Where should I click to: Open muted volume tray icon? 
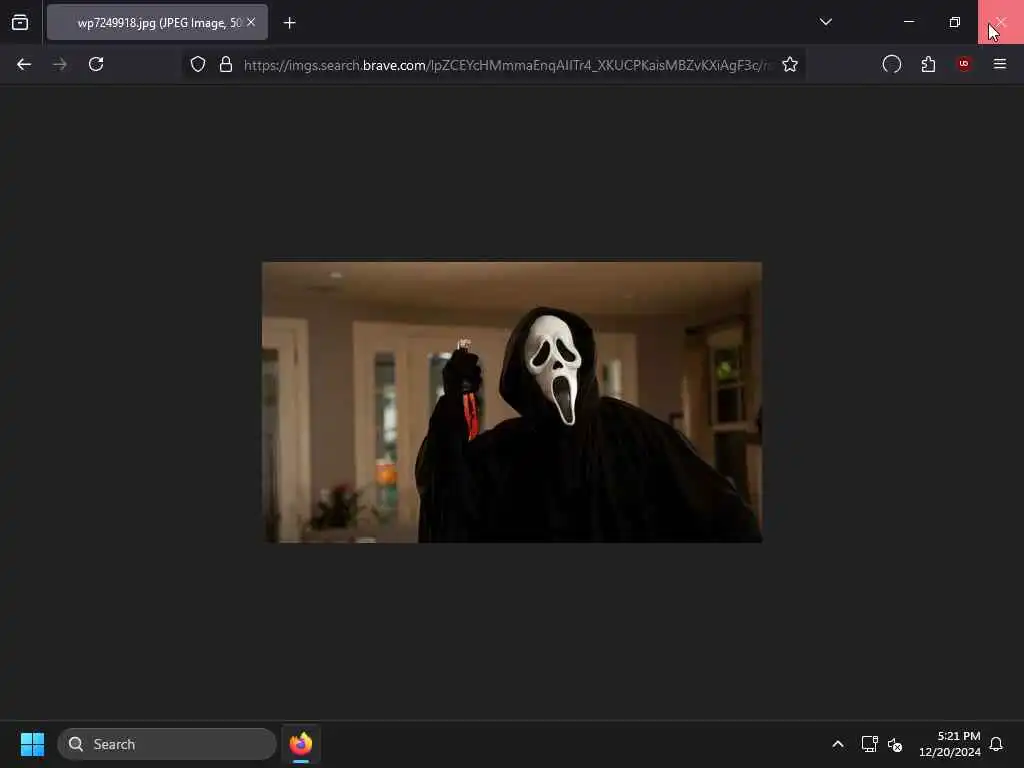[895, 744]
